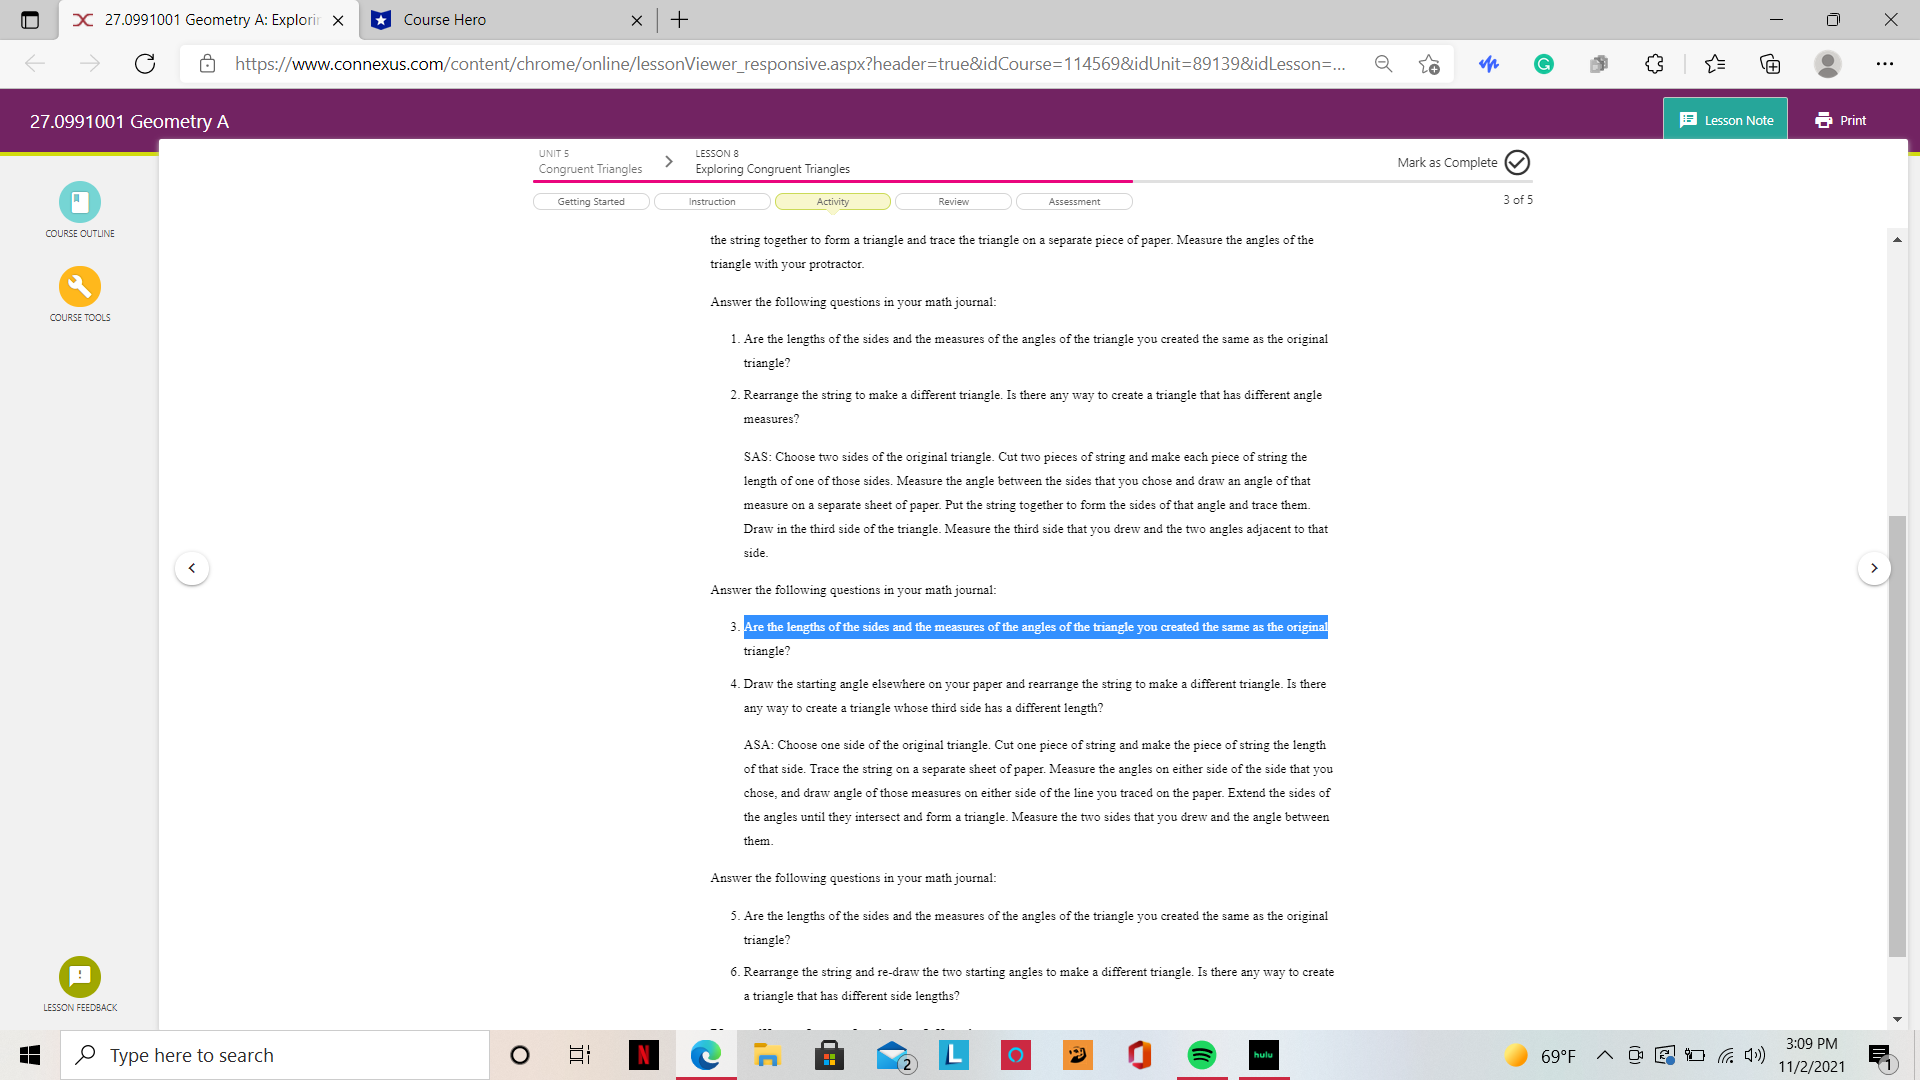This screenshot has width=1920, height=1080.
Task: Expand the Unit 5 breadcrumb chevron
Action: [x=669, y=161]
